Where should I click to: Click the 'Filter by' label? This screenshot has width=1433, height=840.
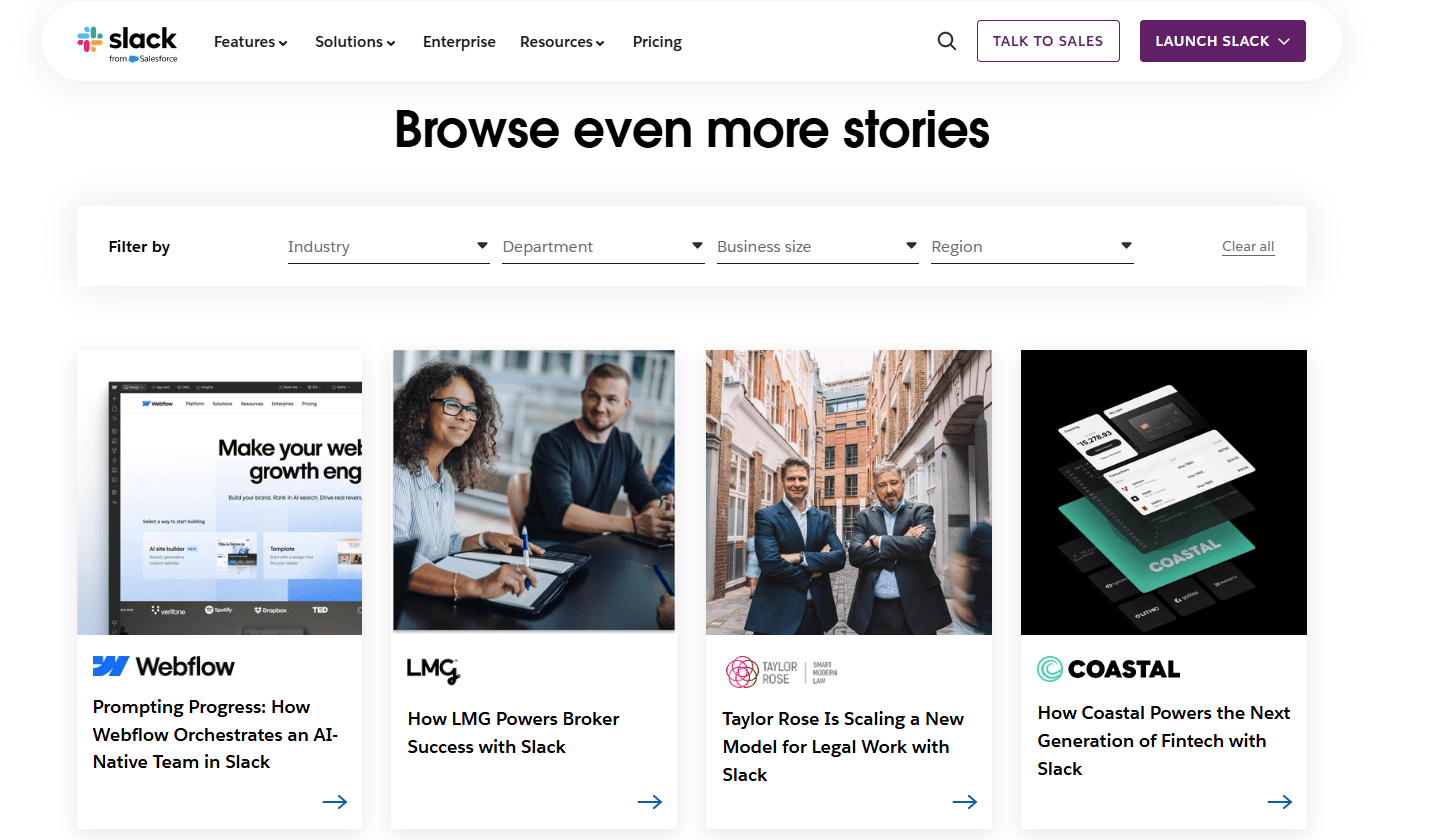[139, 247]
